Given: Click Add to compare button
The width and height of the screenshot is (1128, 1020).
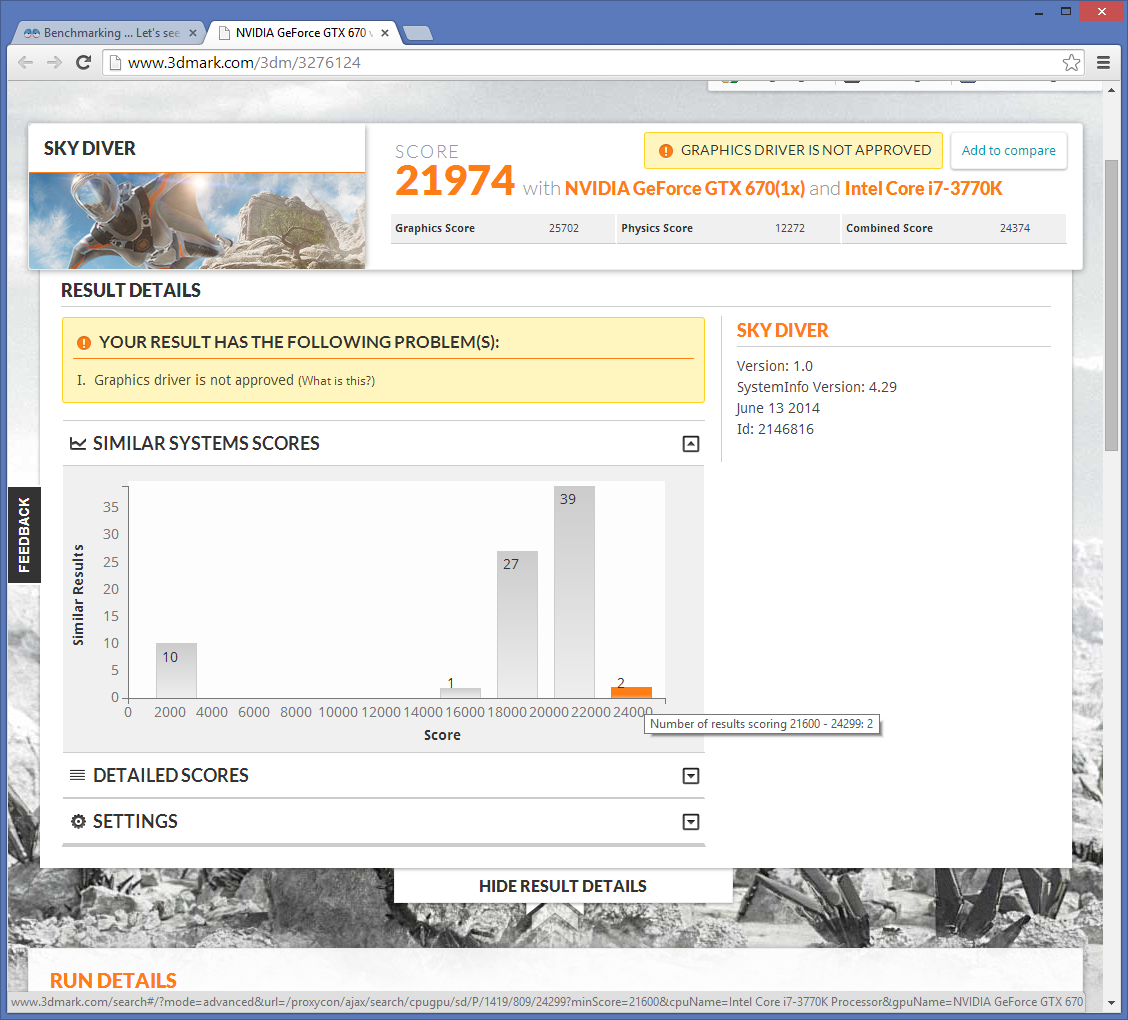Looking at the screenshot, I should click(x=1009, y=150).
